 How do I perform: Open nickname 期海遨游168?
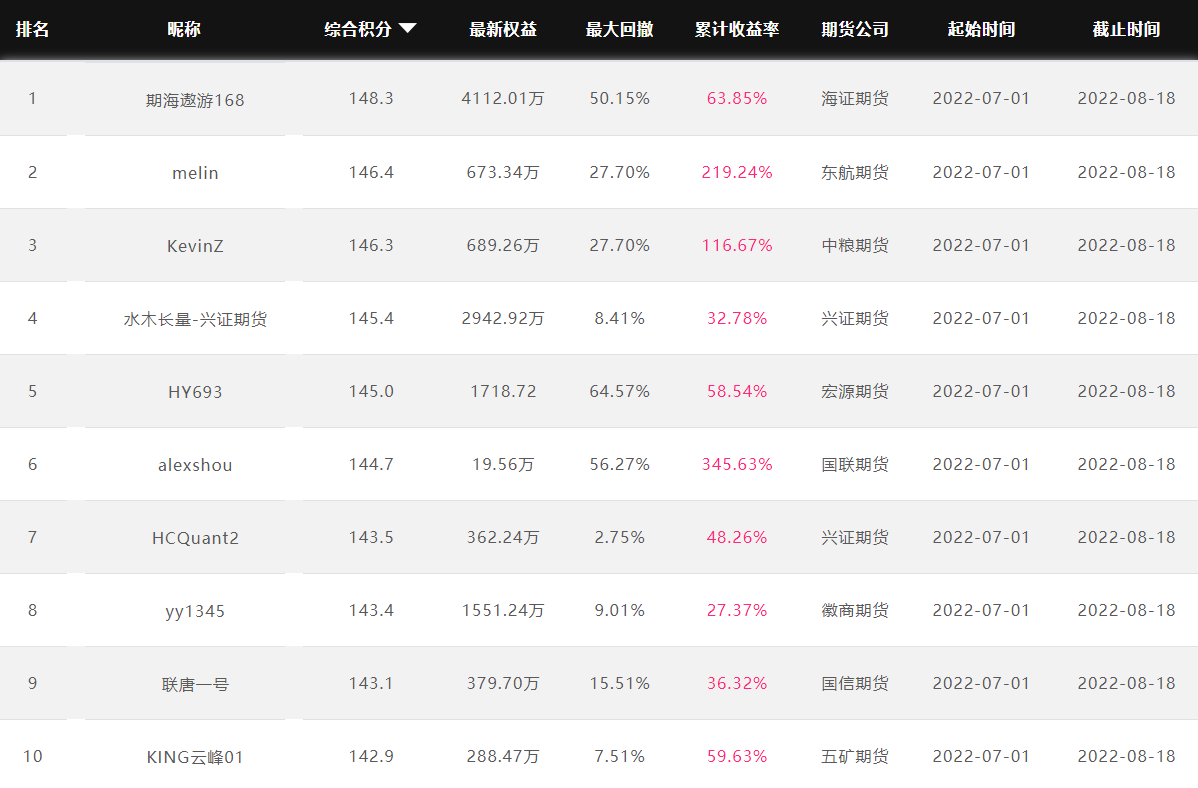click(195, 100)
